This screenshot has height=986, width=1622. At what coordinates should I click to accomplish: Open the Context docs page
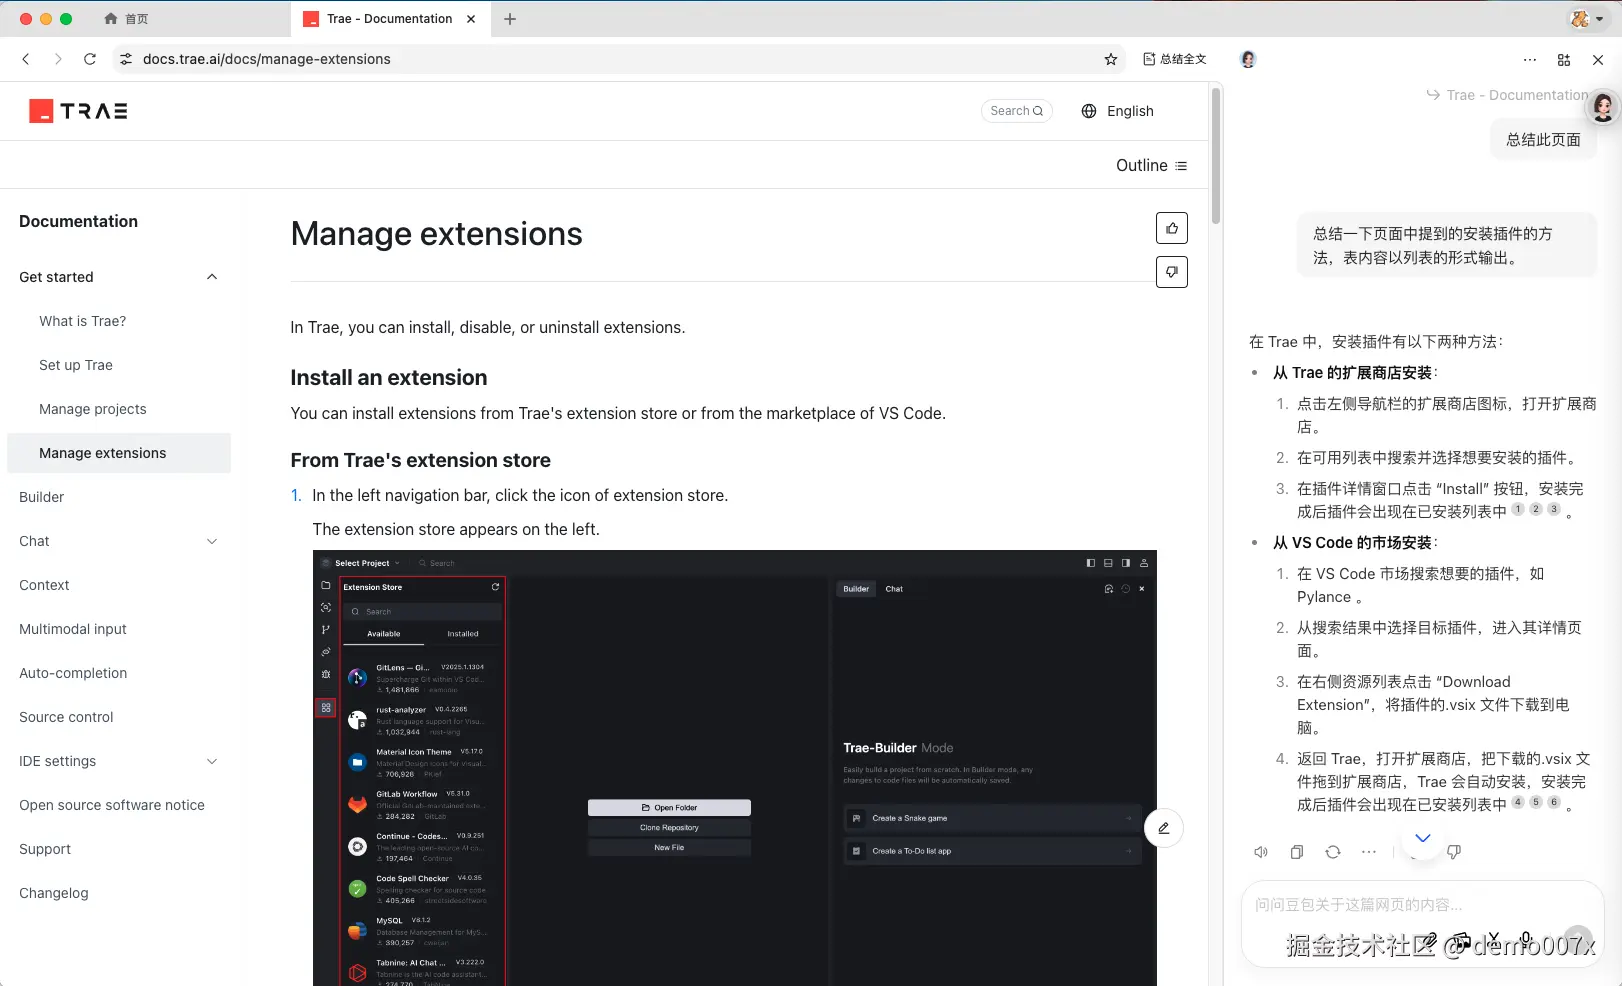(45, 585)
